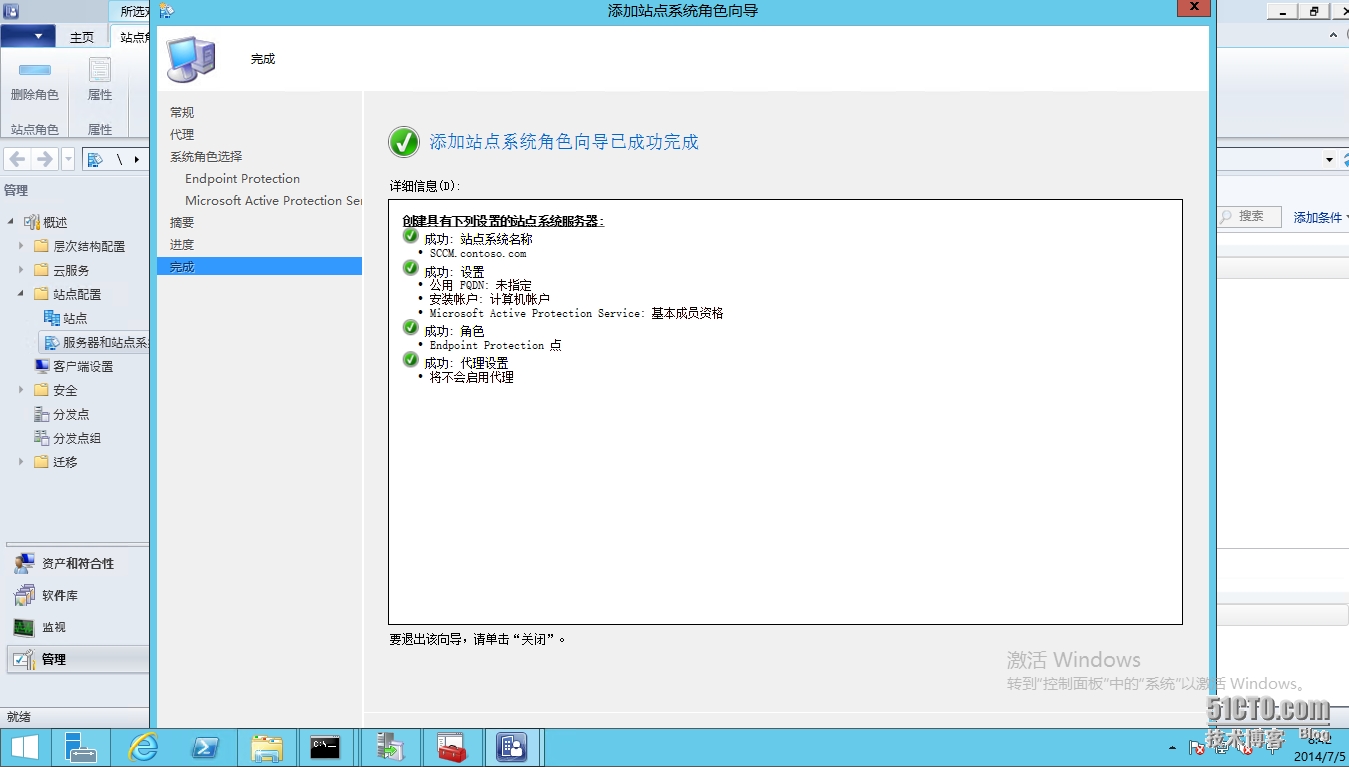Click 成功: 站点系统名称 checkmark

tap(410, 236)
